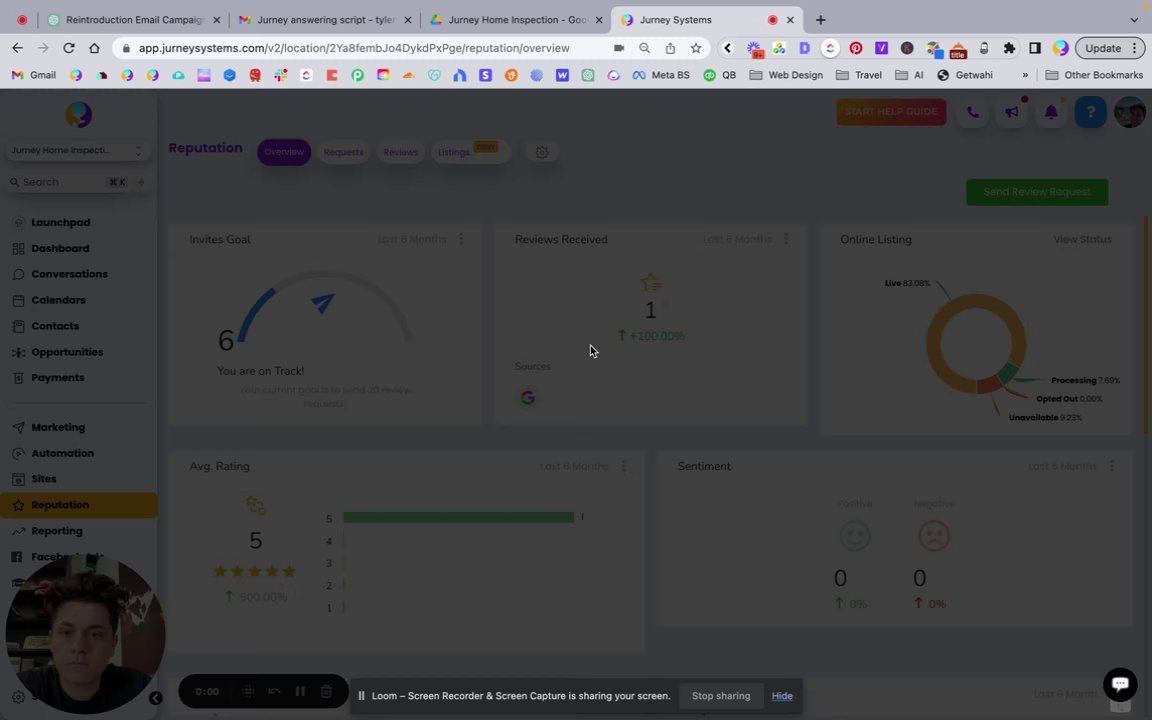Switch to the Reviews tab
The width and height of the screenshot is (1152, 720).
point(400,152)
